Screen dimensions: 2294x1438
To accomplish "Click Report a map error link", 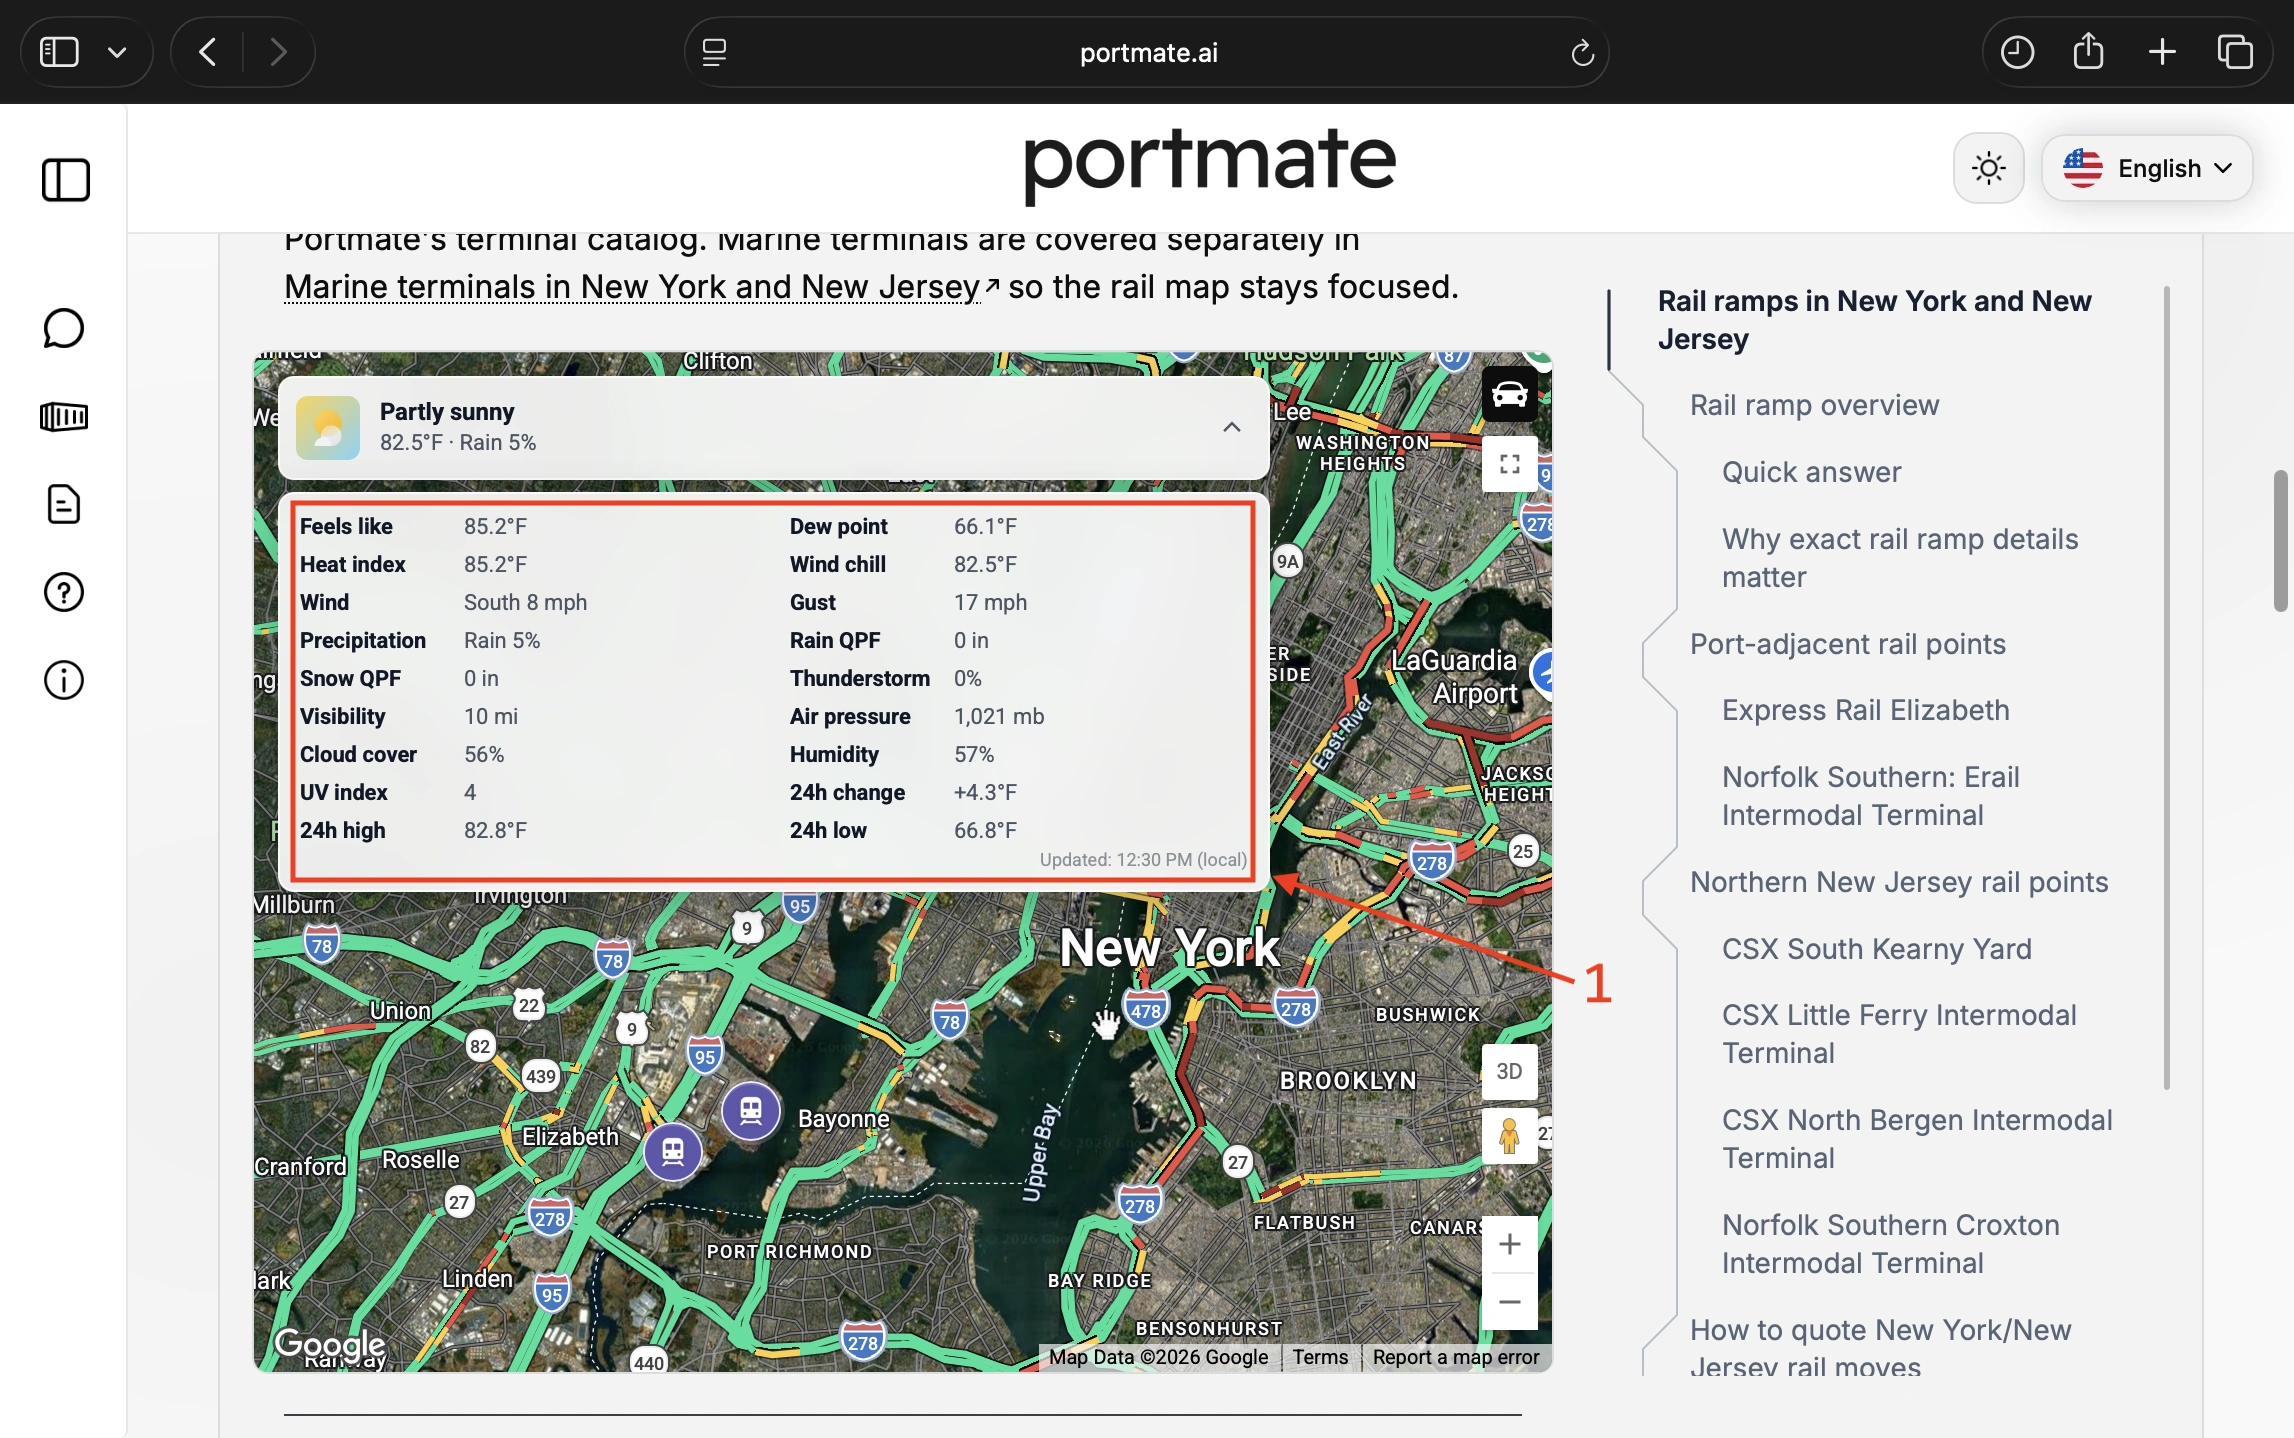I will coord(1455,1357).
